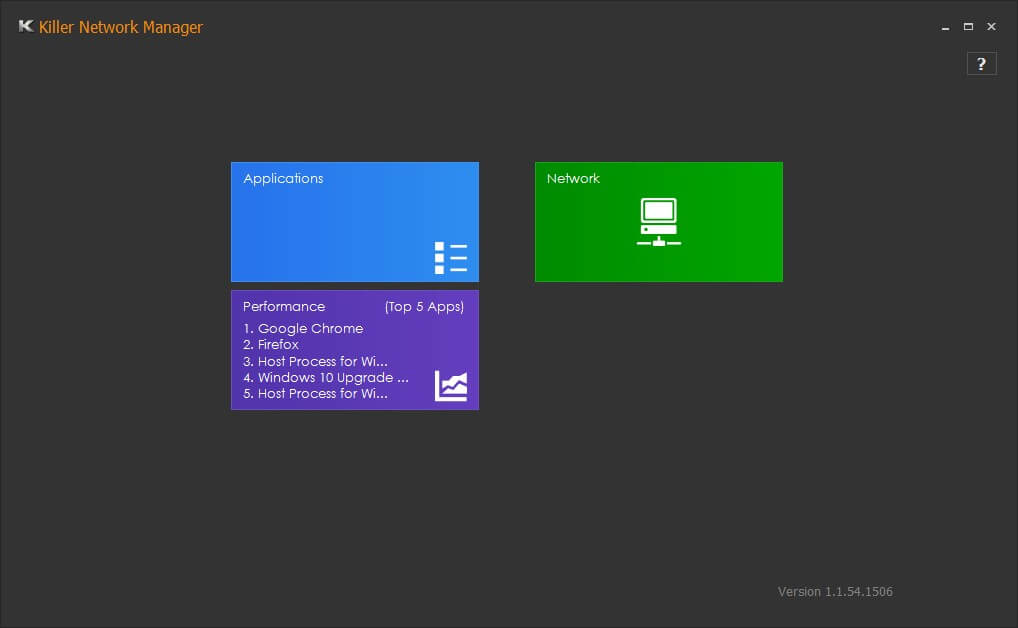Maximize the Killer Network Manager window
This screenshot has width=1018, height=628.
[x=968, y=27]
